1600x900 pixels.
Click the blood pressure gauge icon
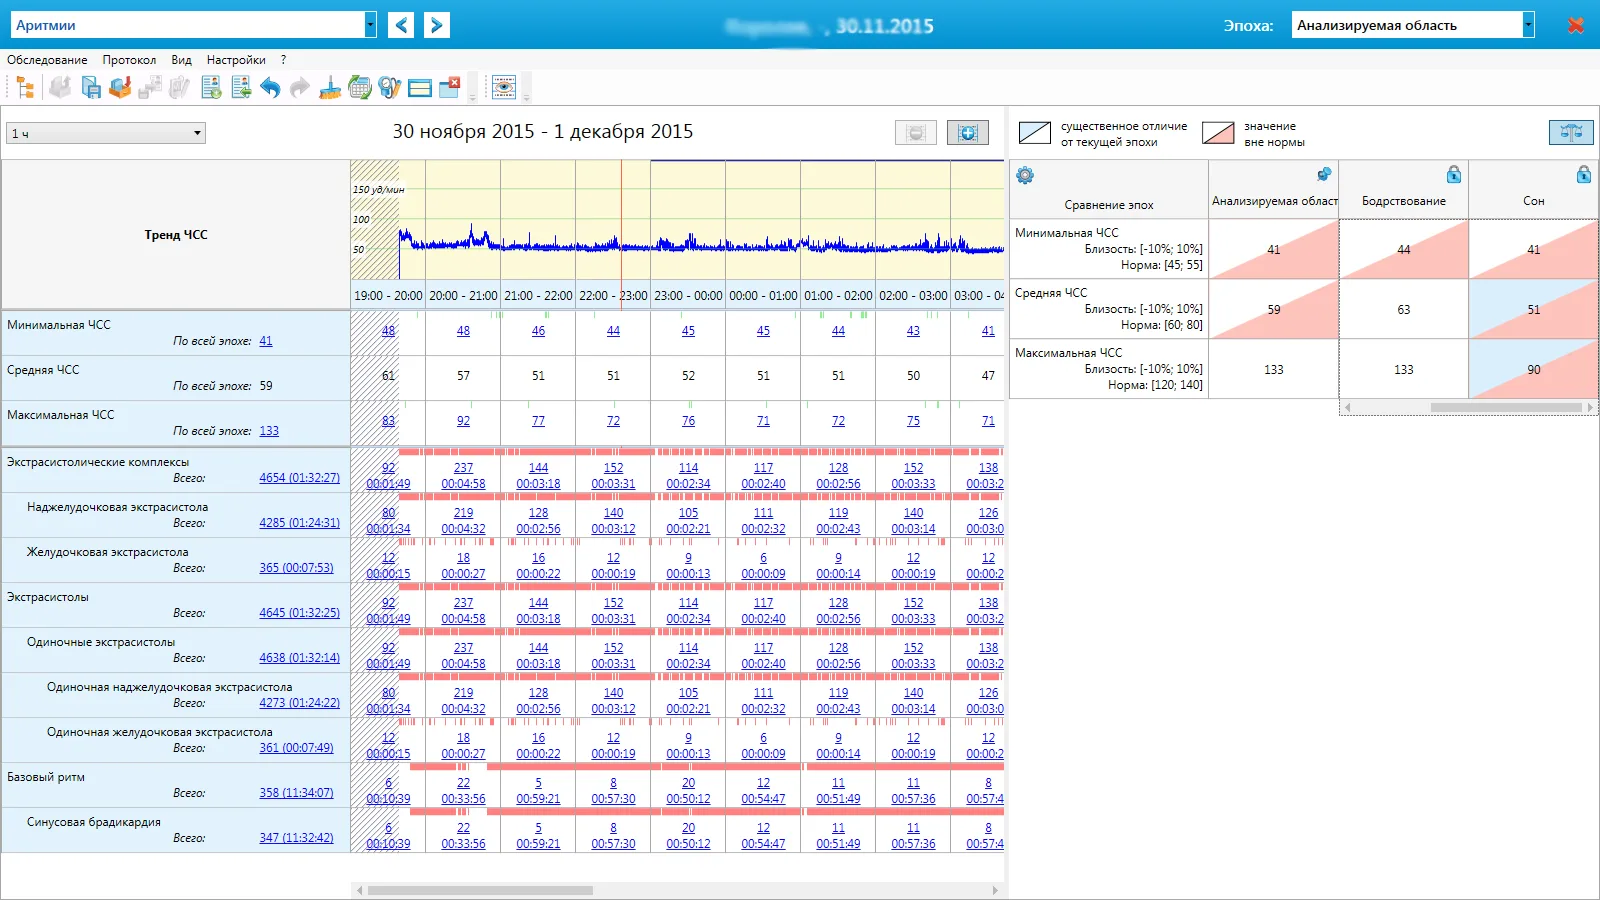click(x=390, y=88)
